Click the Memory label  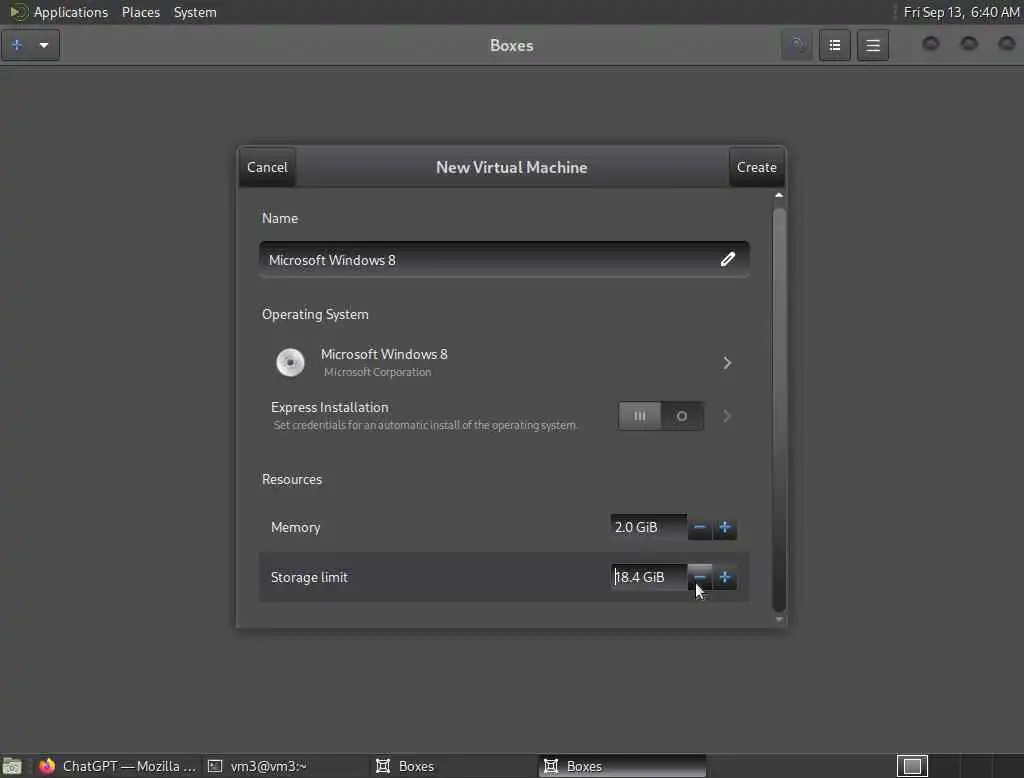(x=295, y=527)
